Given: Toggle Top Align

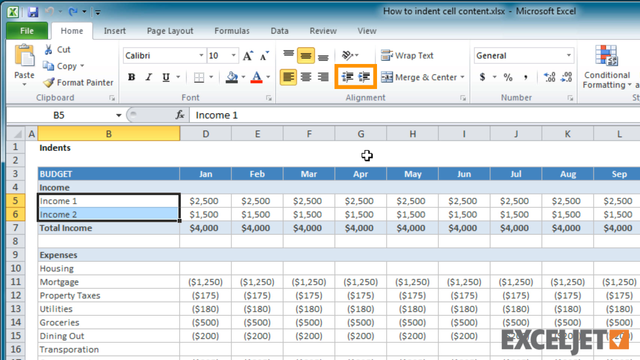Looking at the screenshot, I should click(x=289, y=55).
